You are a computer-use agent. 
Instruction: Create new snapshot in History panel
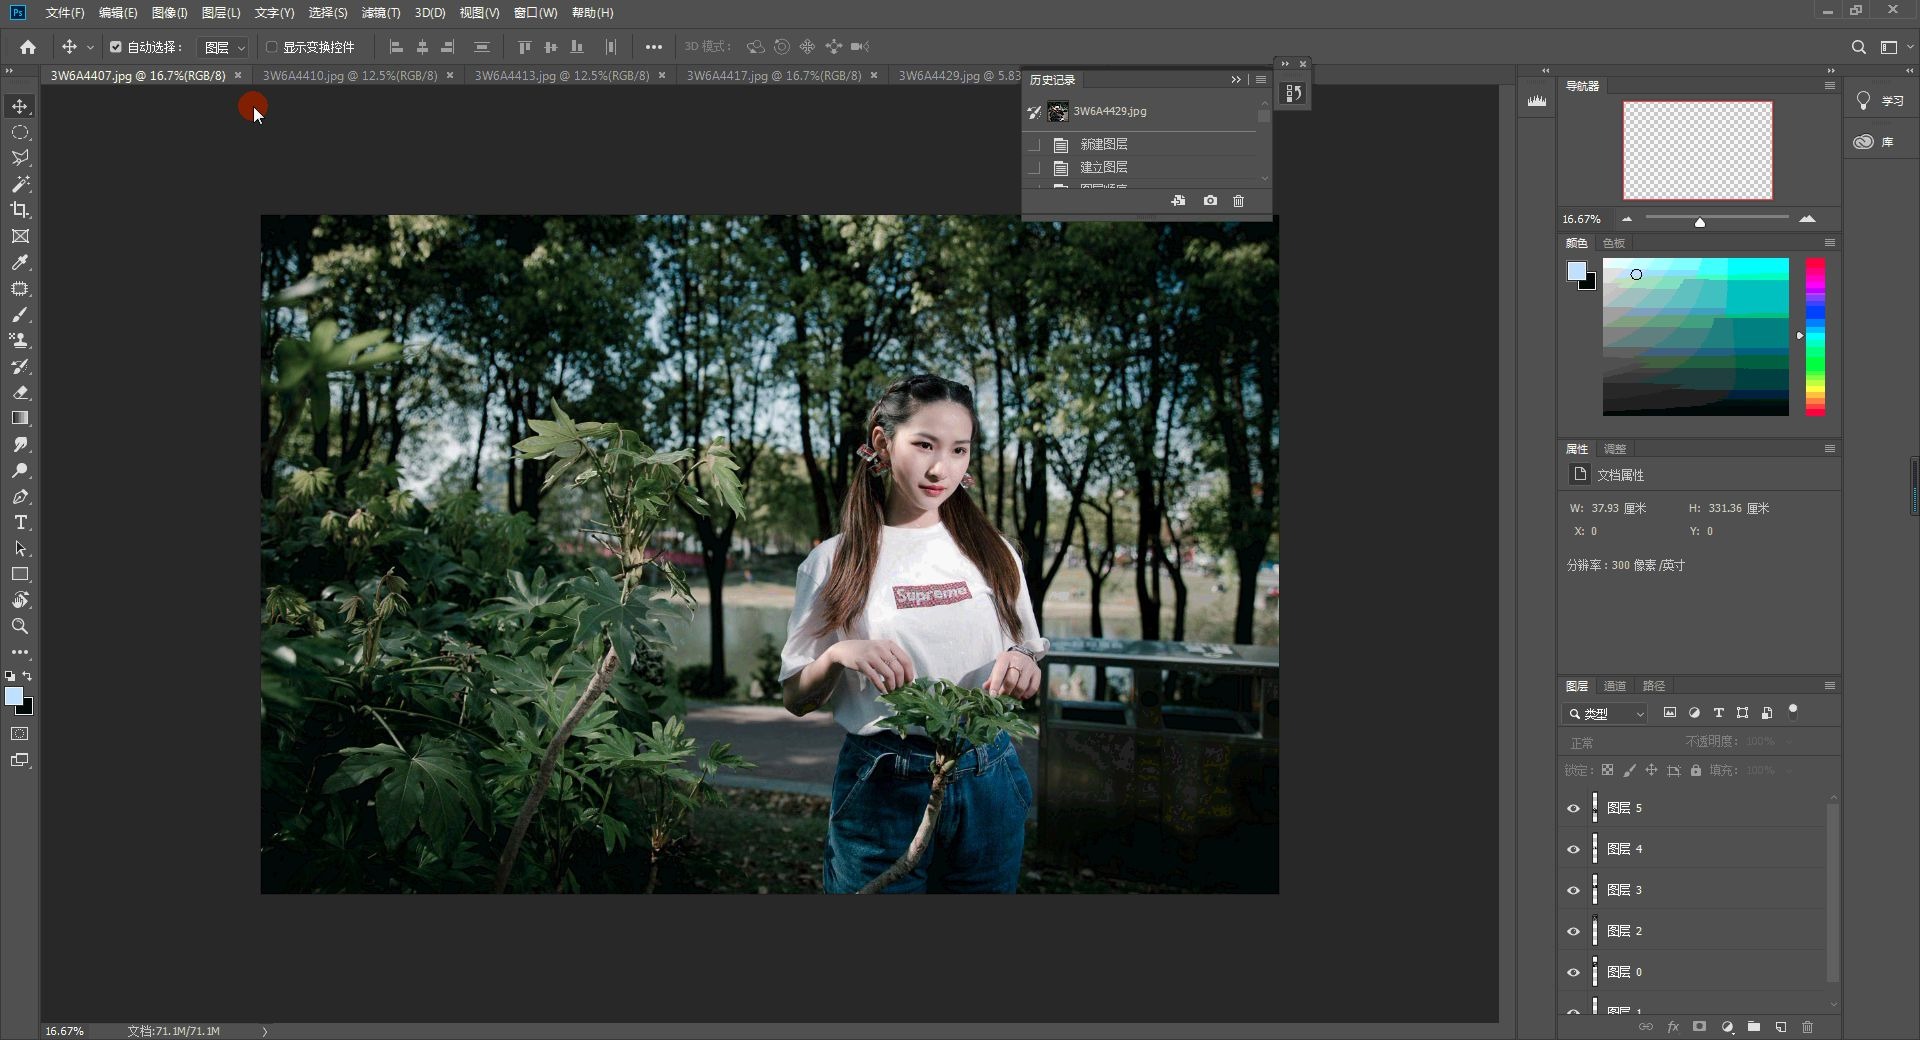click(x=1210, y=201)
